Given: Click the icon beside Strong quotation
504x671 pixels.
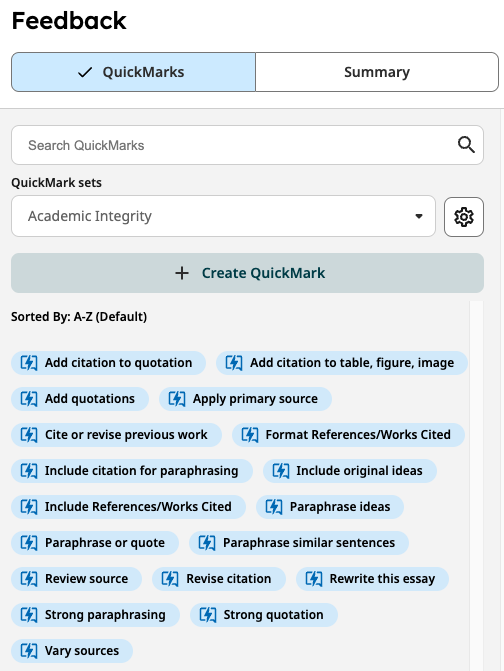Looking at the screenshot, I should tap(208, 615).
